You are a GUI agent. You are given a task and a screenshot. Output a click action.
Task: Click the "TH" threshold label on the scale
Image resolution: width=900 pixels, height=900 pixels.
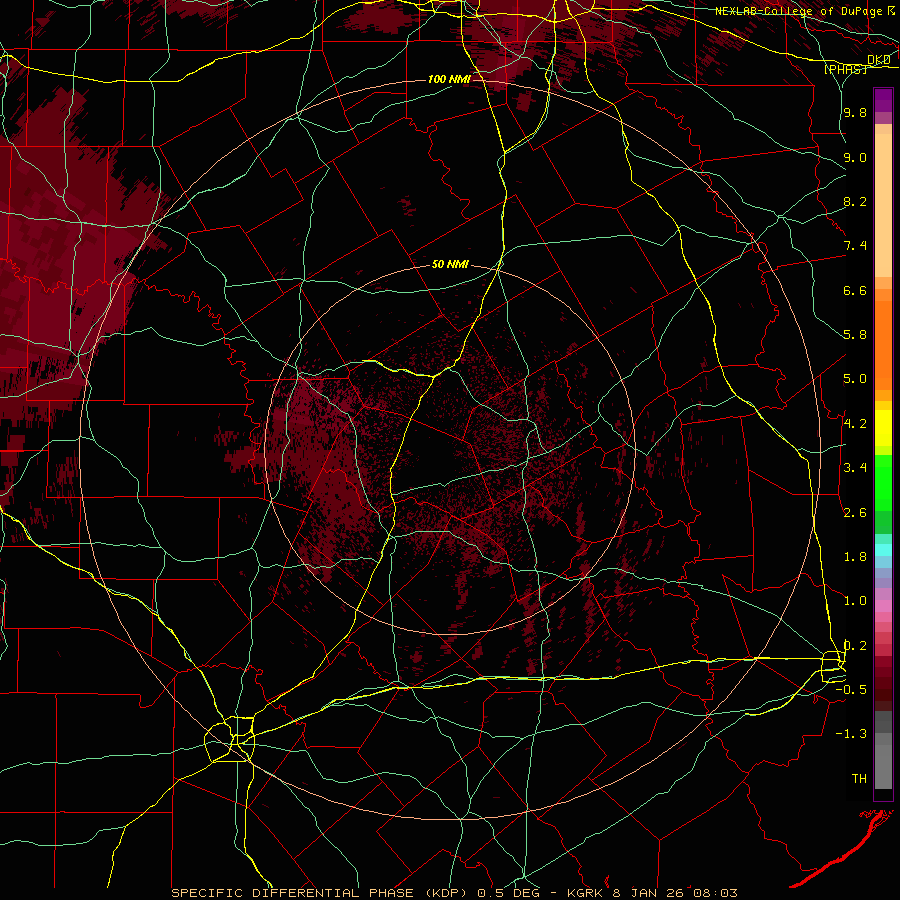point(859,779)
